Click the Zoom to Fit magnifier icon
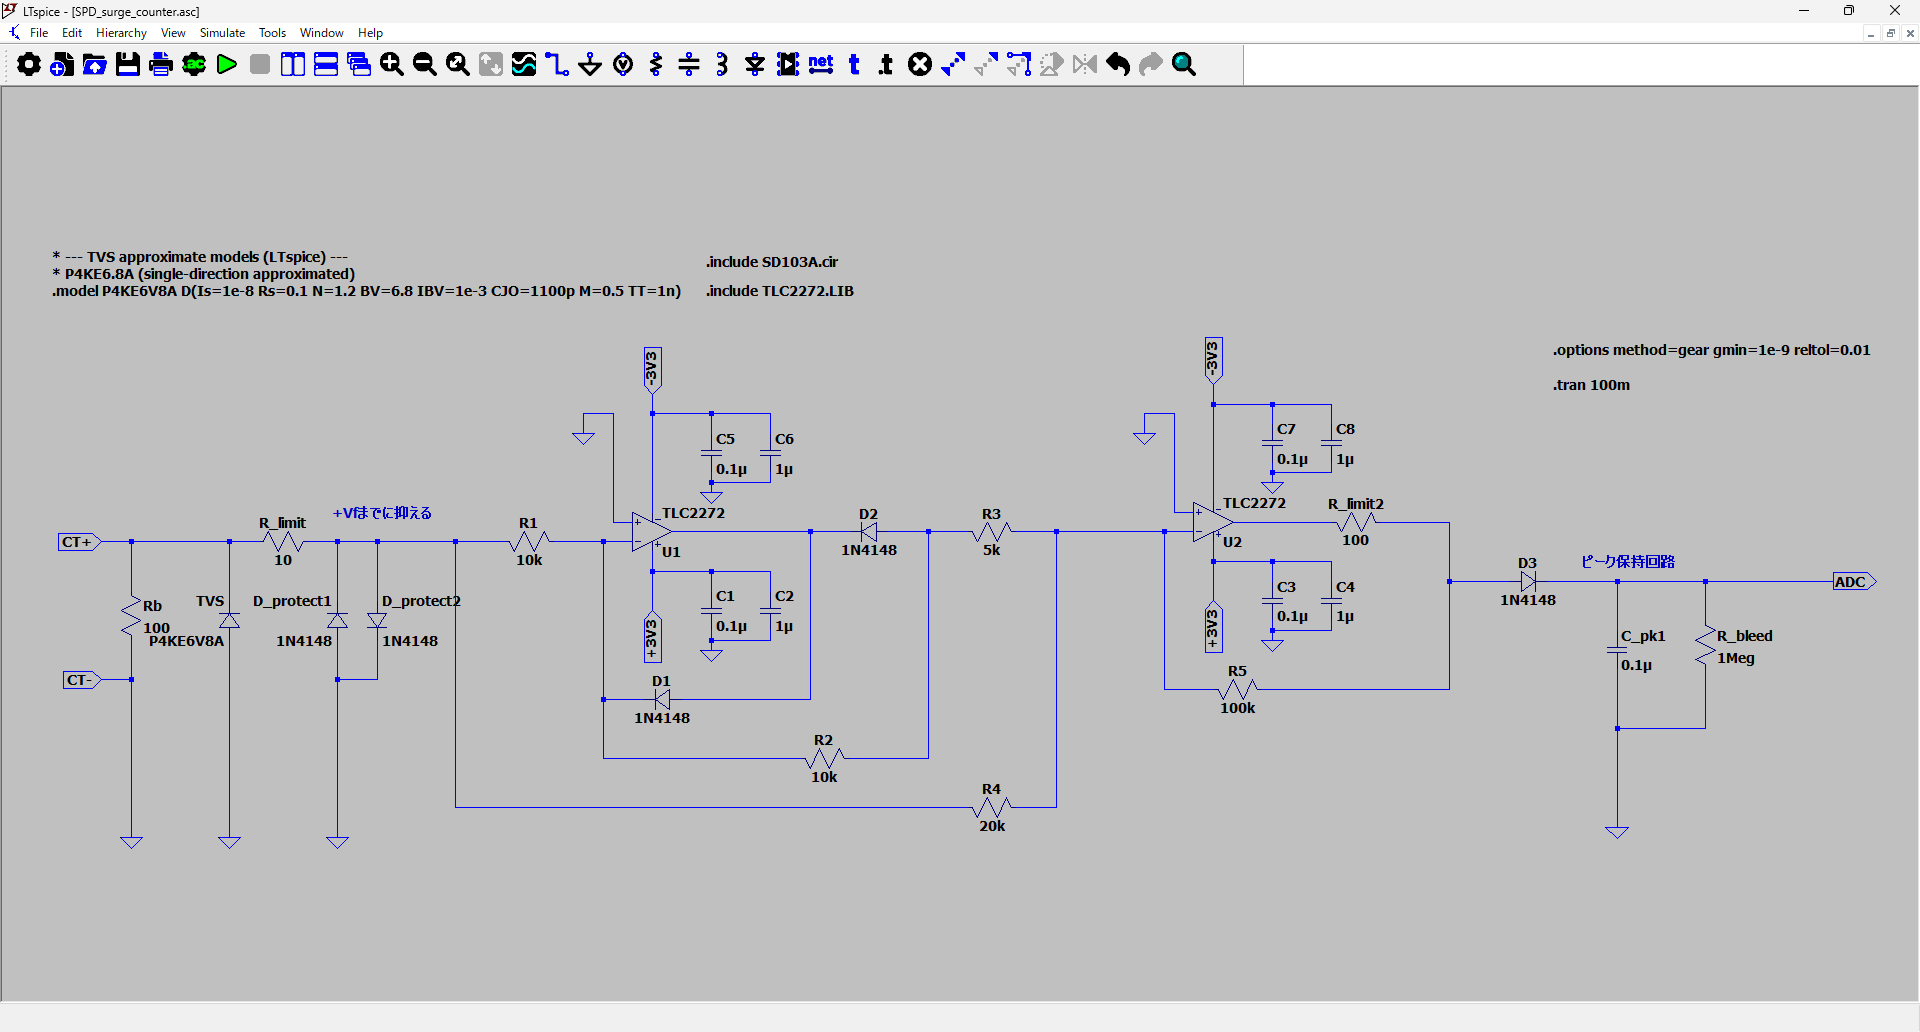The height and width of the screenshot is (1032, 1920). 458,65
